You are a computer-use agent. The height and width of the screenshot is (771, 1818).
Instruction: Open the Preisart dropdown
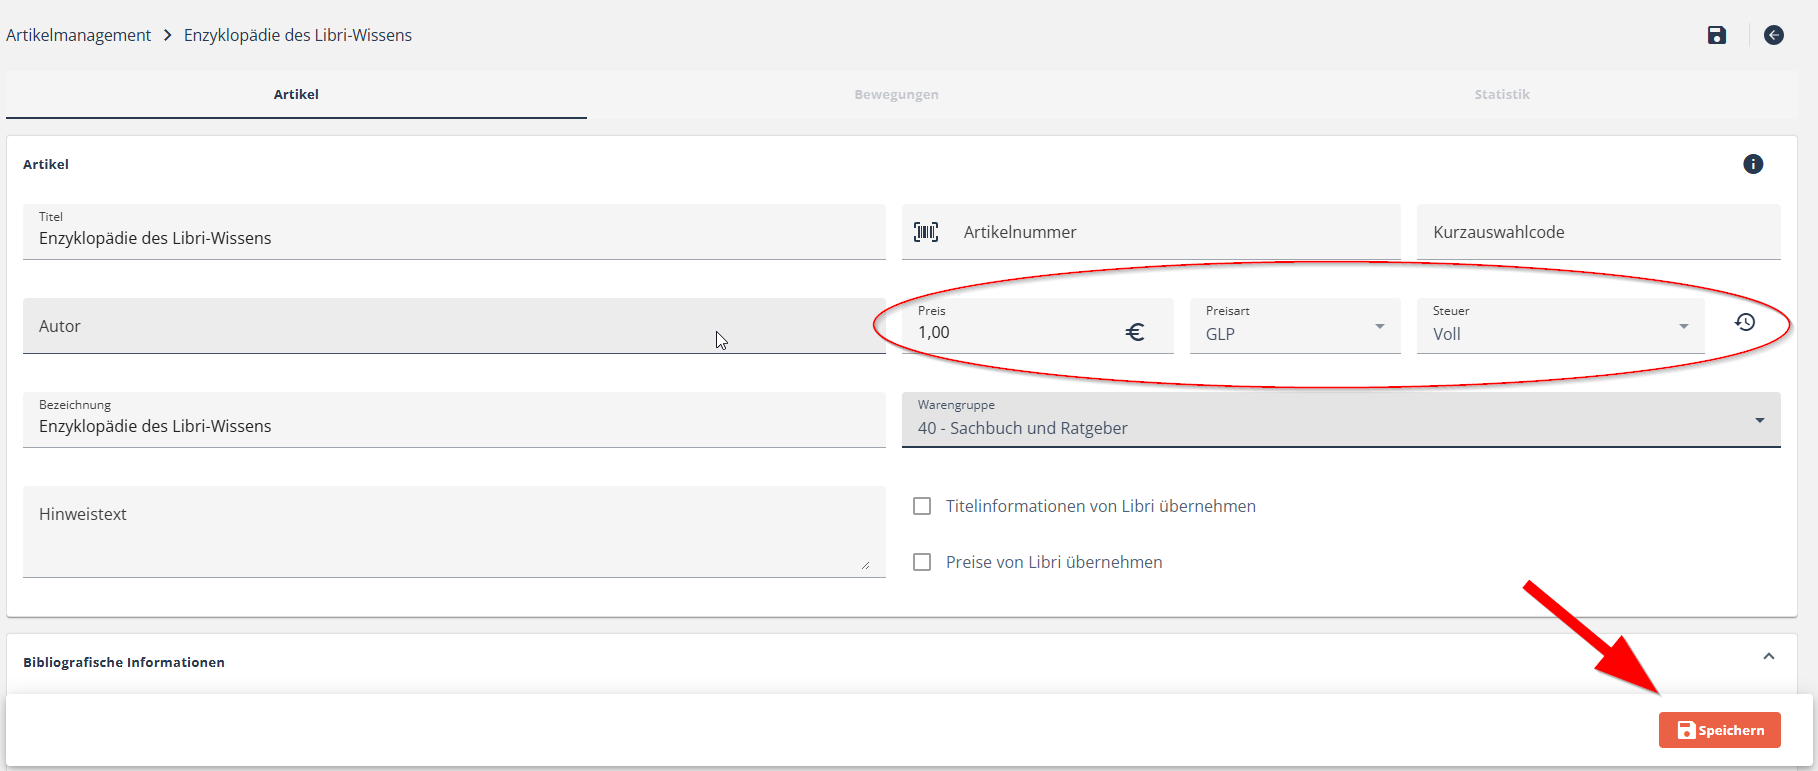coord(1295,326)
